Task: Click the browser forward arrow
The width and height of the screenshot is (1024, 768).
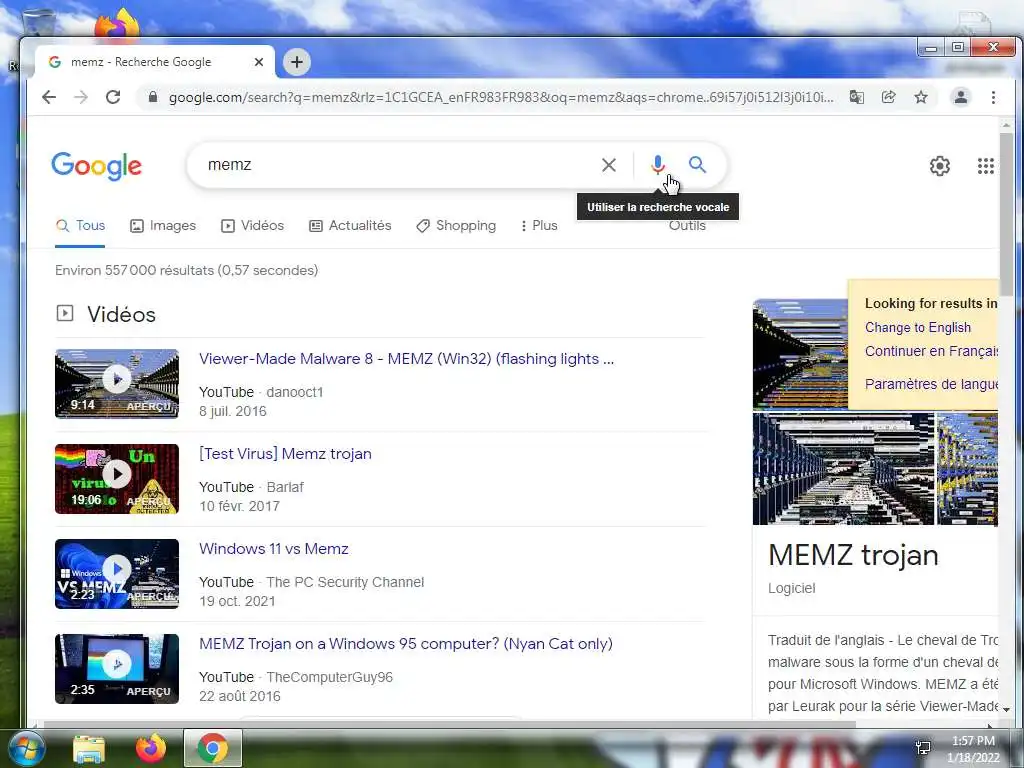Action: (x=81, y=97)
